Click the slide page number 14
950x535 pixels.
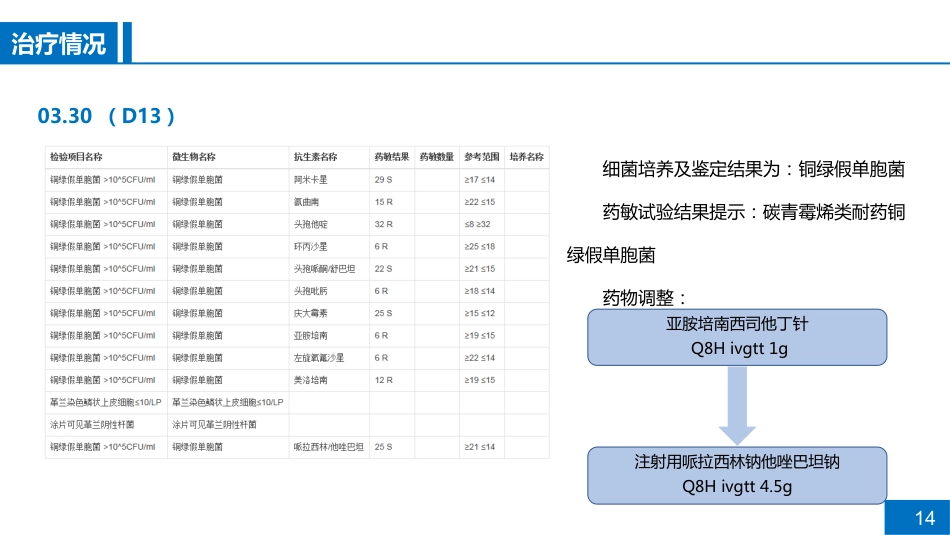tap(925, 518)
